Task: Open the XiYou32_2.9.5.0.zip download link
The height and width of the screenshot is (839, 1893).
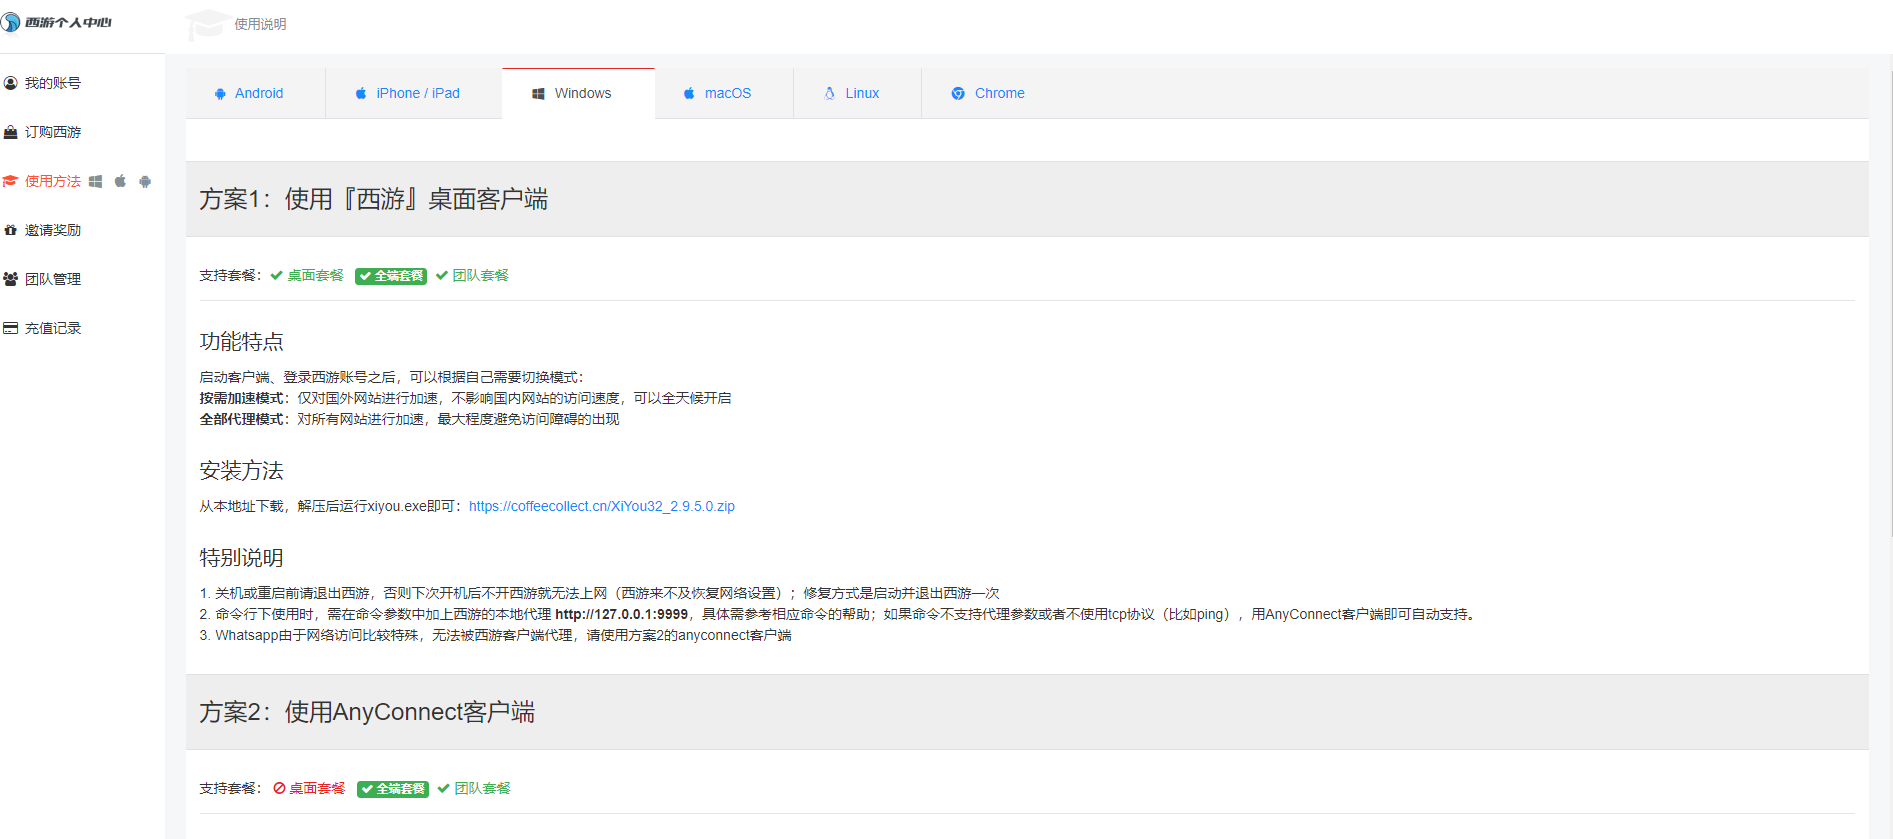Action: (x=602, y=506)
